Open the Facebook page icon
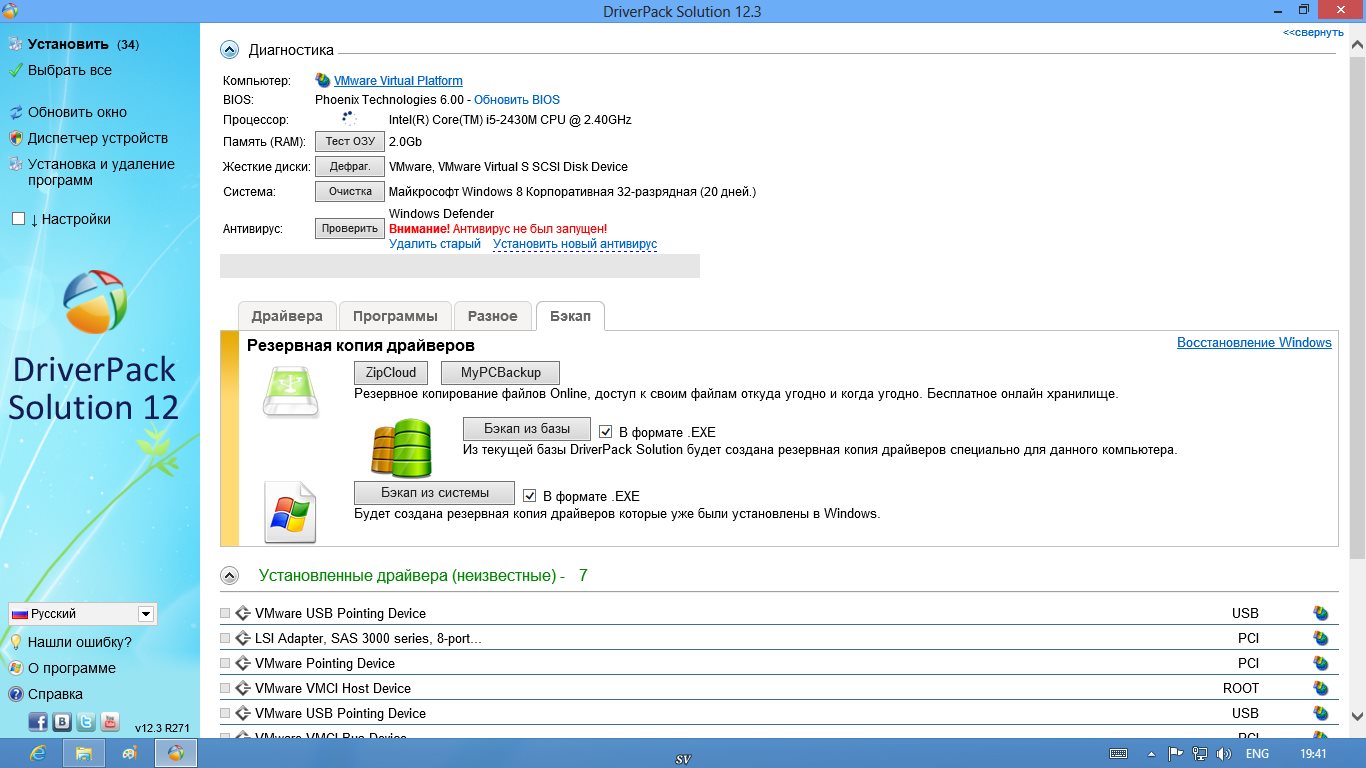This screenshot has width=1366, height=768. point(38,721)
